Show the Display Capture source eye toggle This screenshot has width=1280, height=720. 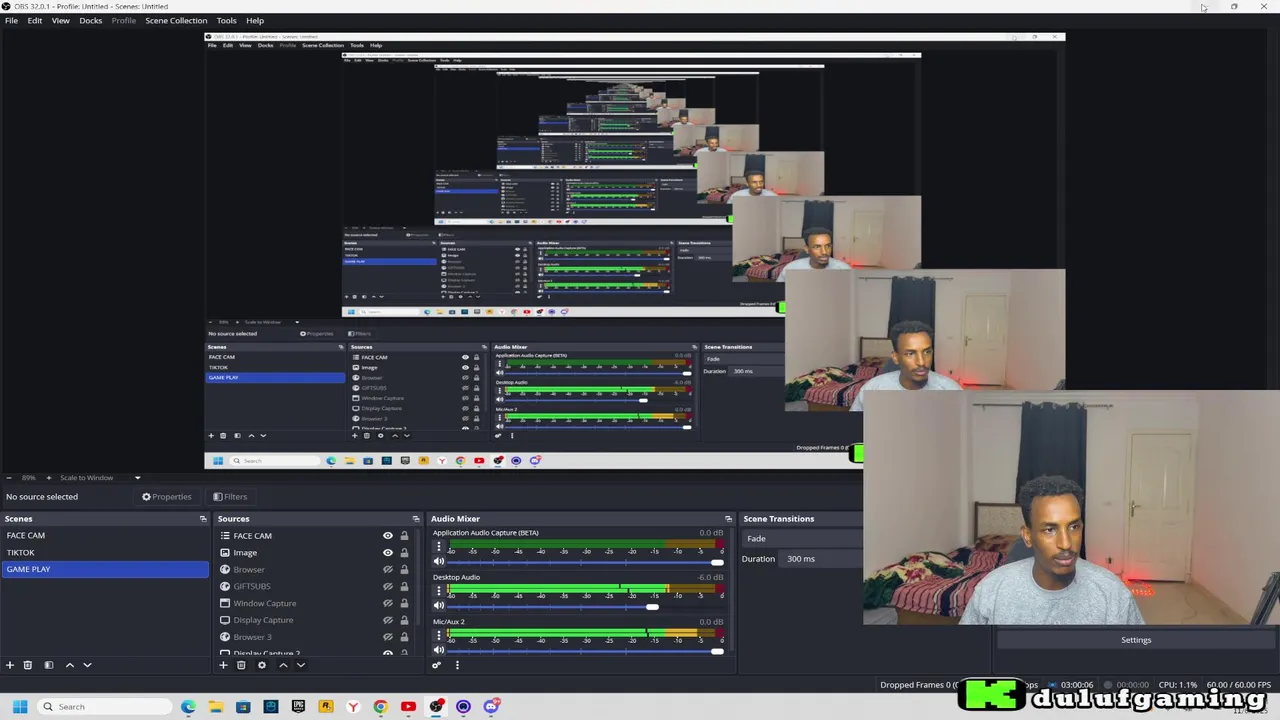(x=388, y=620)
